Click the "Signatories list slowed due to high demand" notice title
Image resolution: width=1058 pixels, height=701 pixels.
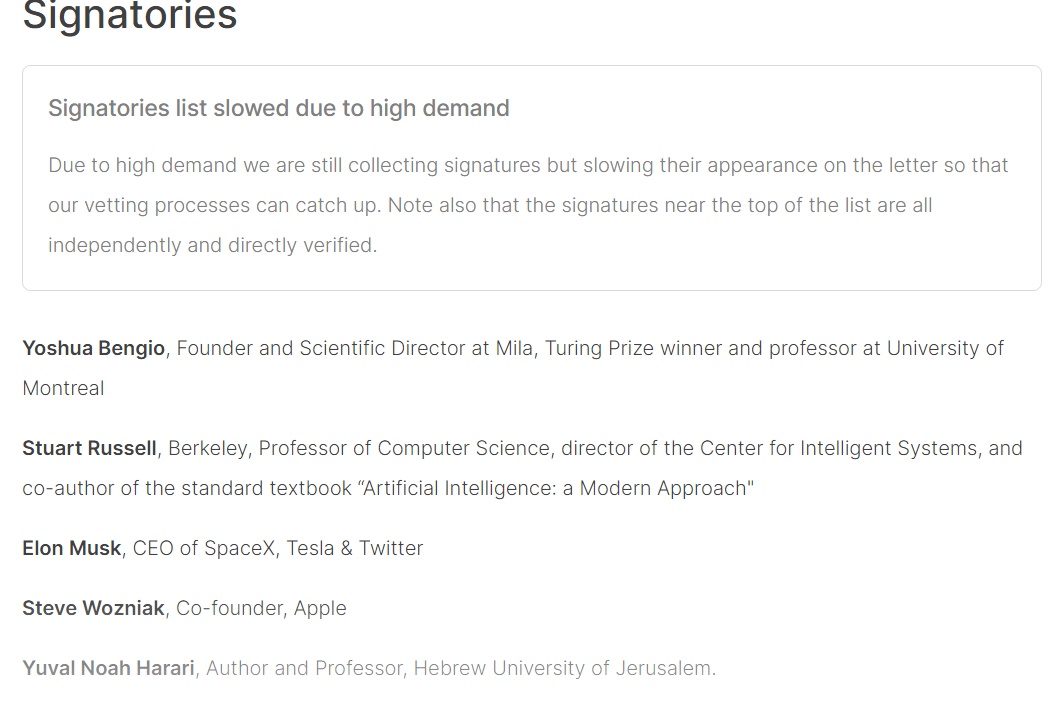278,108
